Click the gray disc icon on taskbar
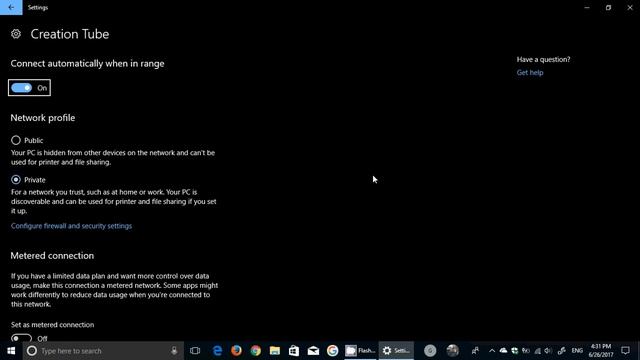640x360 pixels. [430, 351]
